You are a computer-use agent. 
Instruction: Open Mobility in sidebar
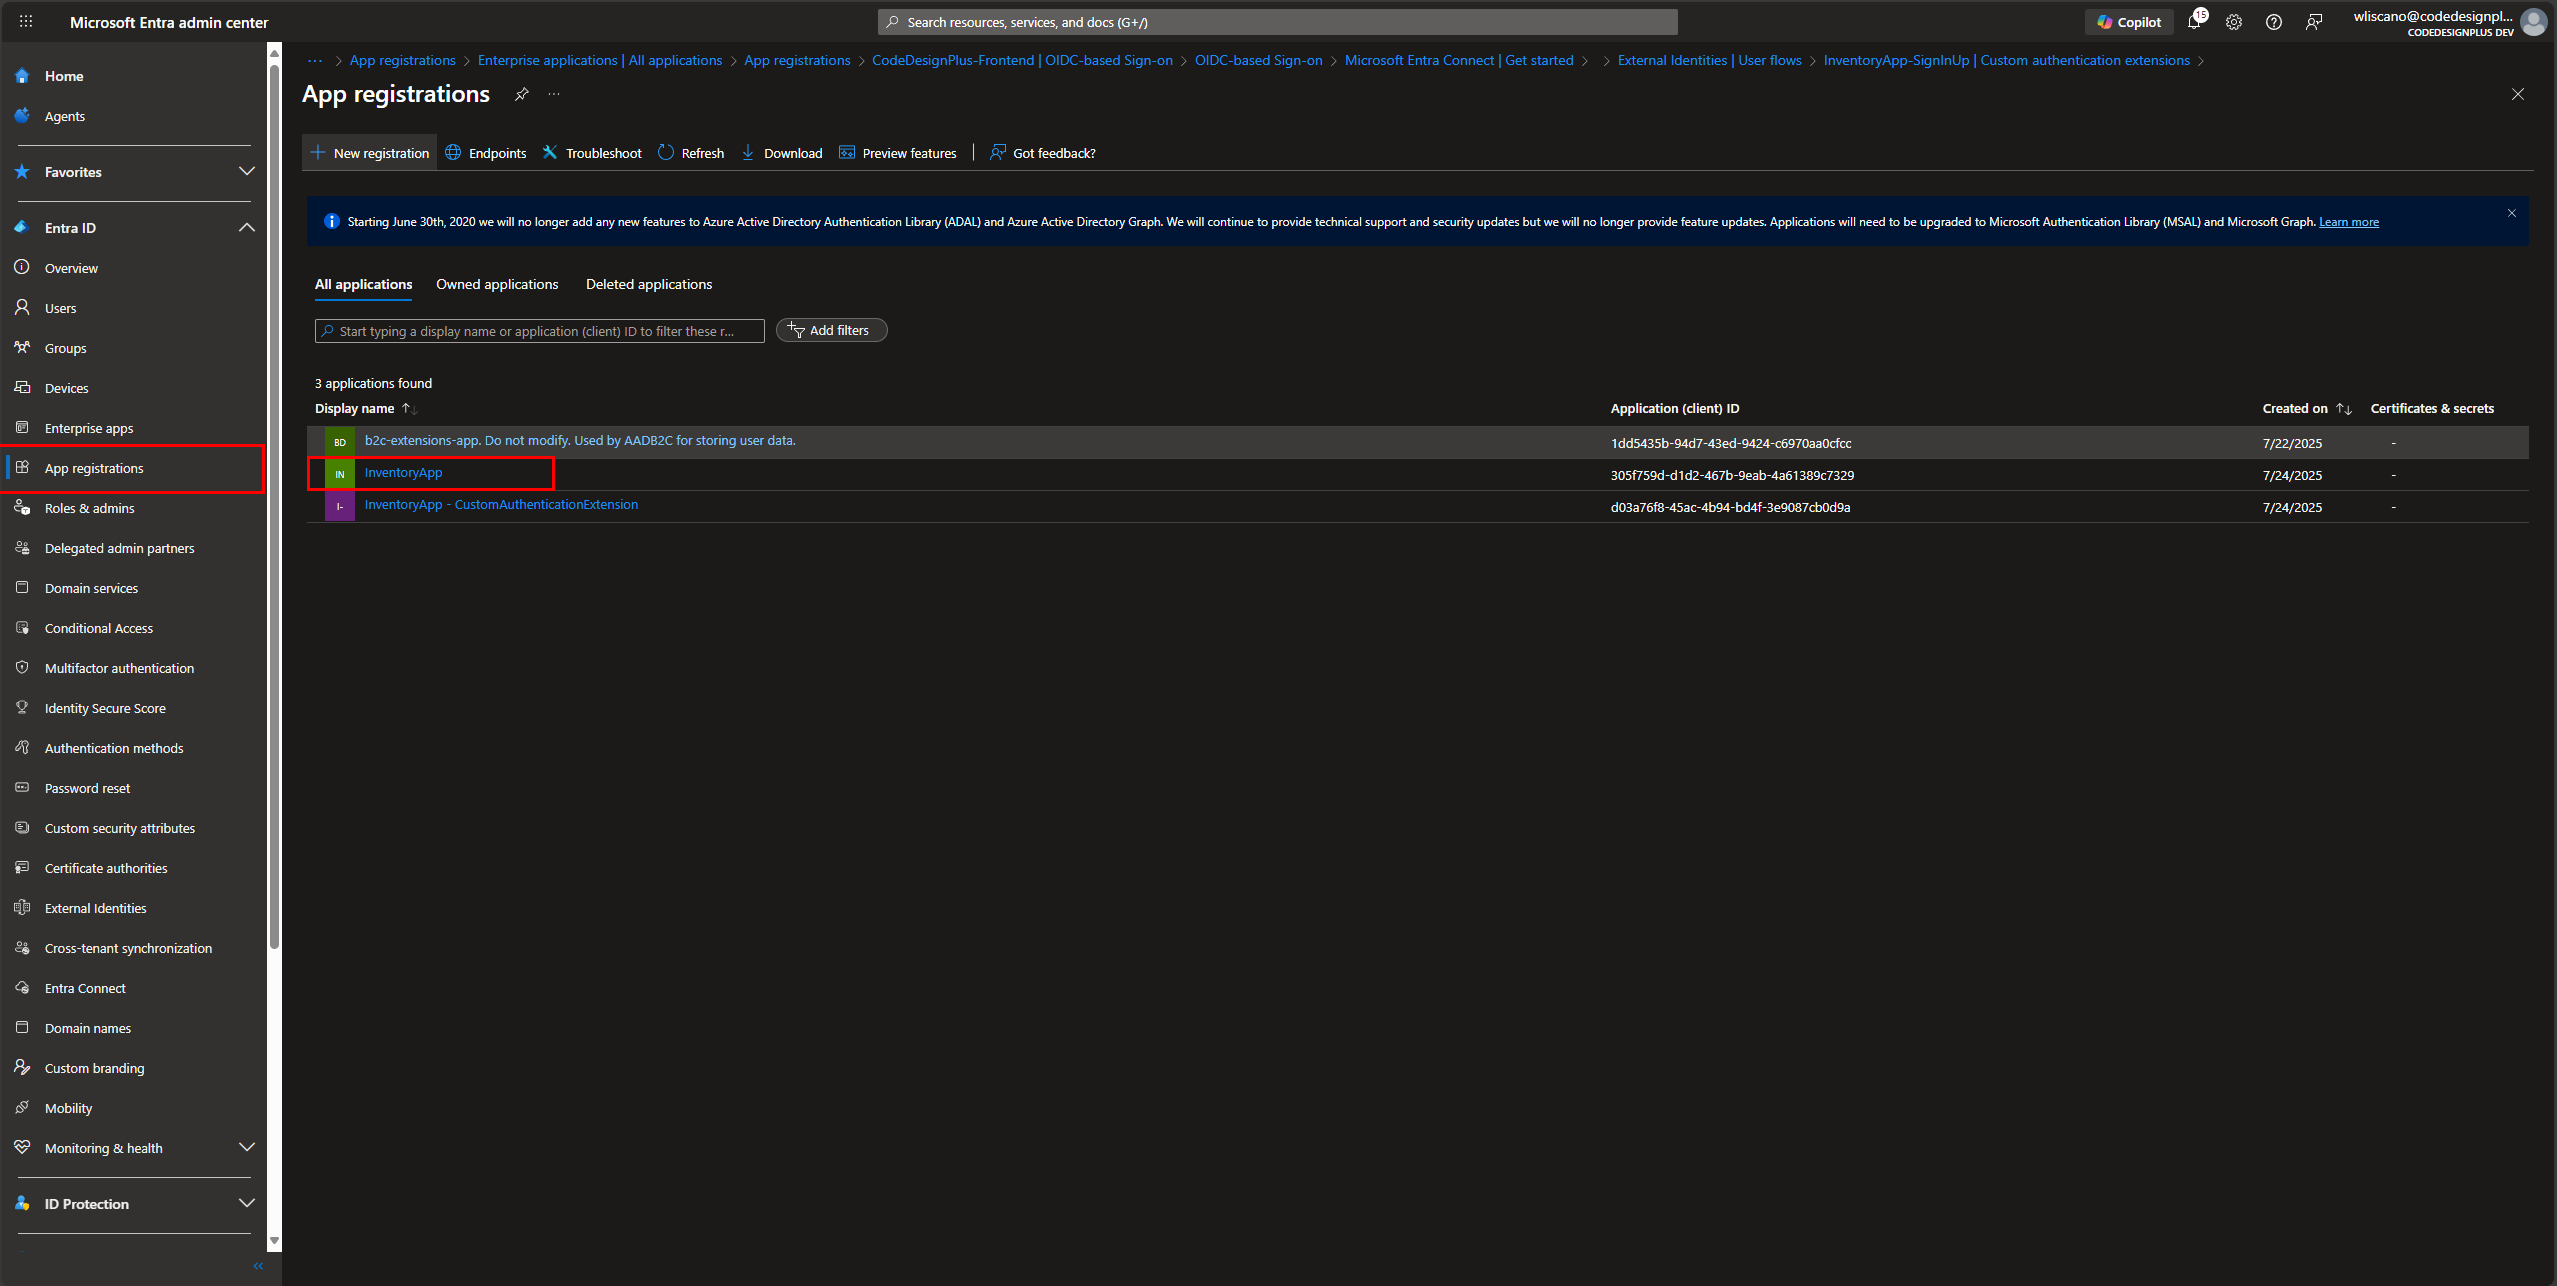68,1108
